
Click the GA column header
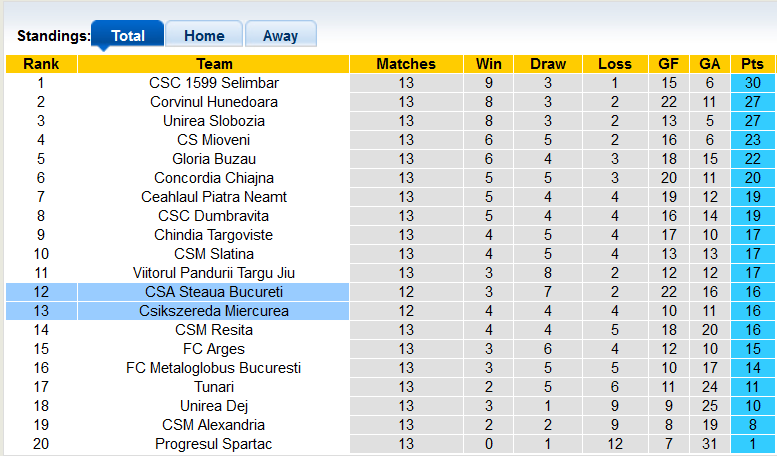[x=710, y=64]
